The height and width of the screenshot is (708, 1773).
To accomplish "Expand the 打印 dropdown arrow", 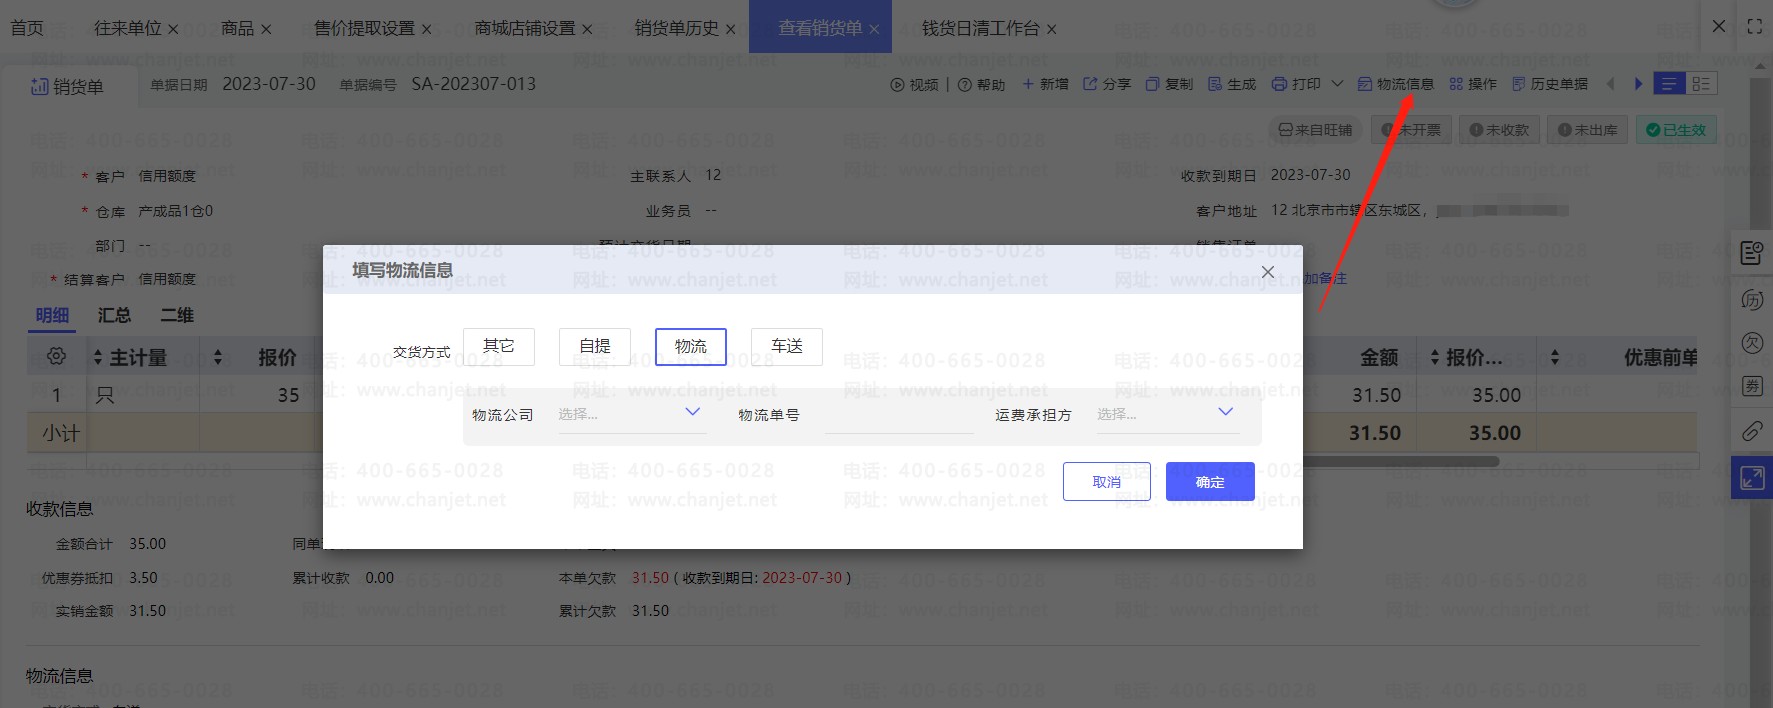I will pos(1337,85).
